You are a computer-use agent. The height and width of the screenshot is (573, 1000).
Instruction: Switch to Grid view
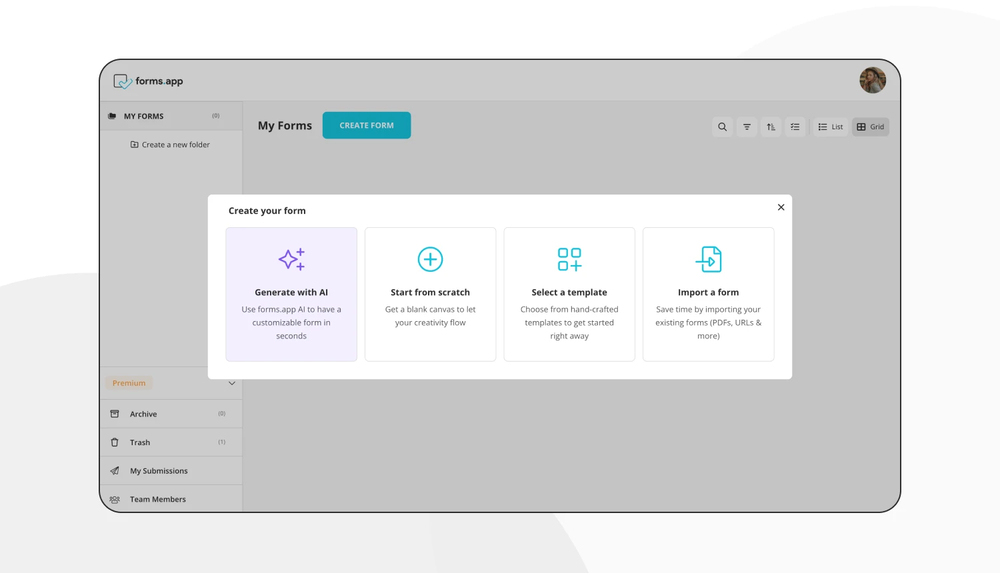coord(870,127)
